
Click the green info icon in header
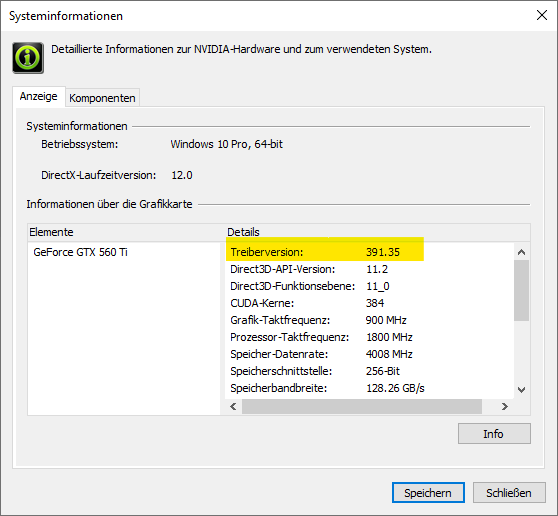pos(28,58)
